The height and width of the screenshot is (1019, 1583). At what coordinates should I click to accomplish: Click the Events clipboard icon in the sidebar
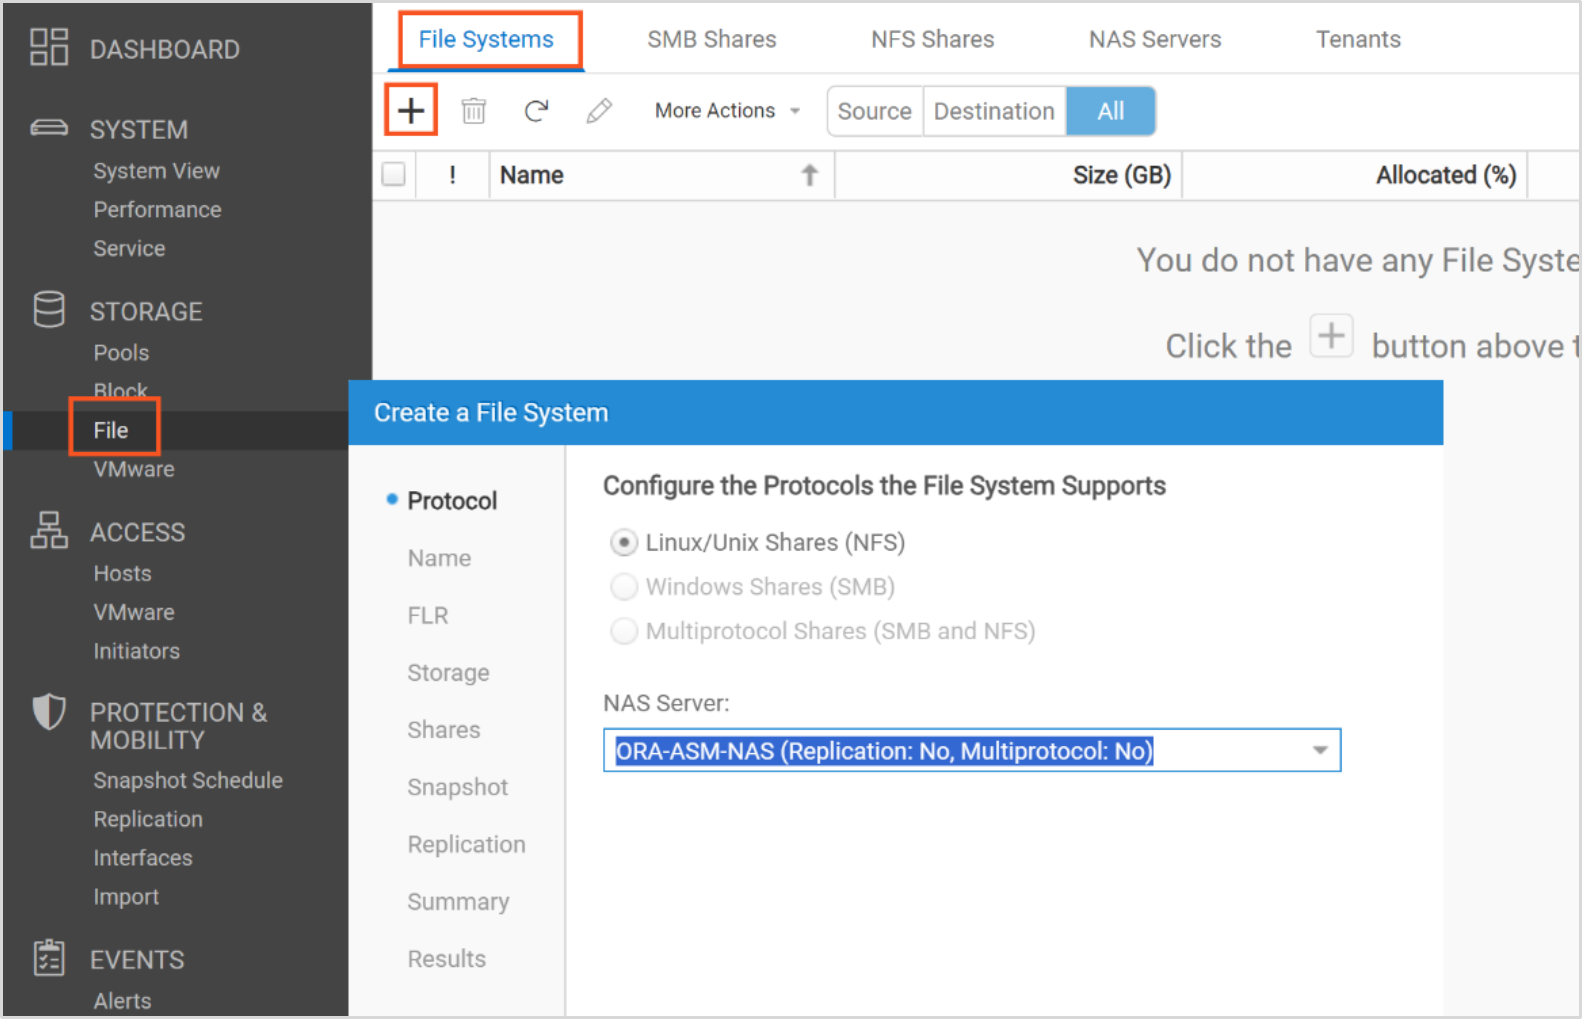[49, 957]
